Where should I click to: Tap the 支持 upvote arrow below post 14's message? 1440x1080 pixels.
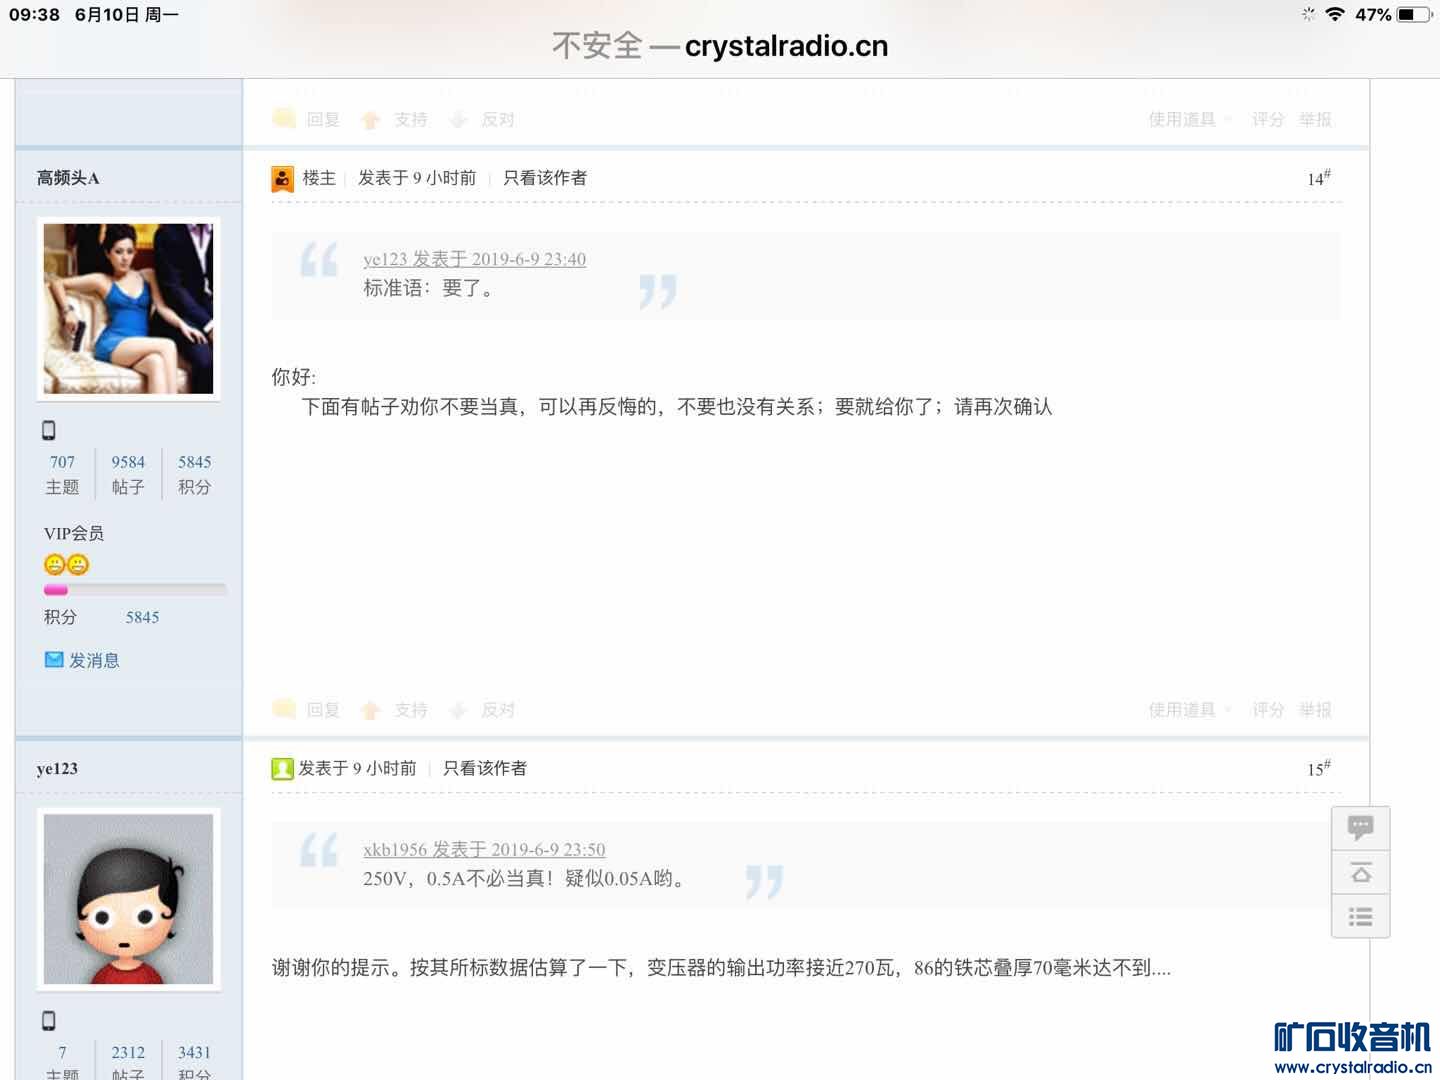pos(371,710)
